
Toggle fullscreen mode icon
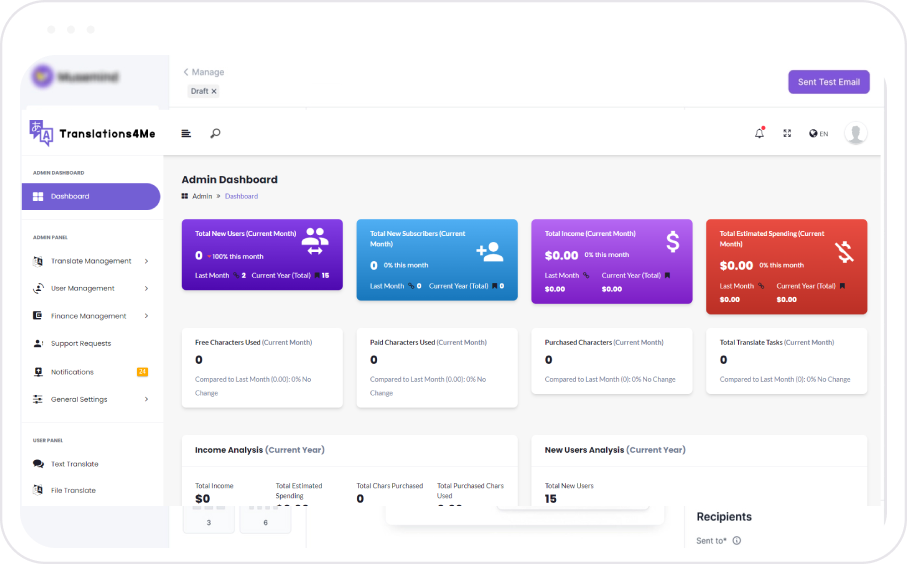(x=787, y=133)
